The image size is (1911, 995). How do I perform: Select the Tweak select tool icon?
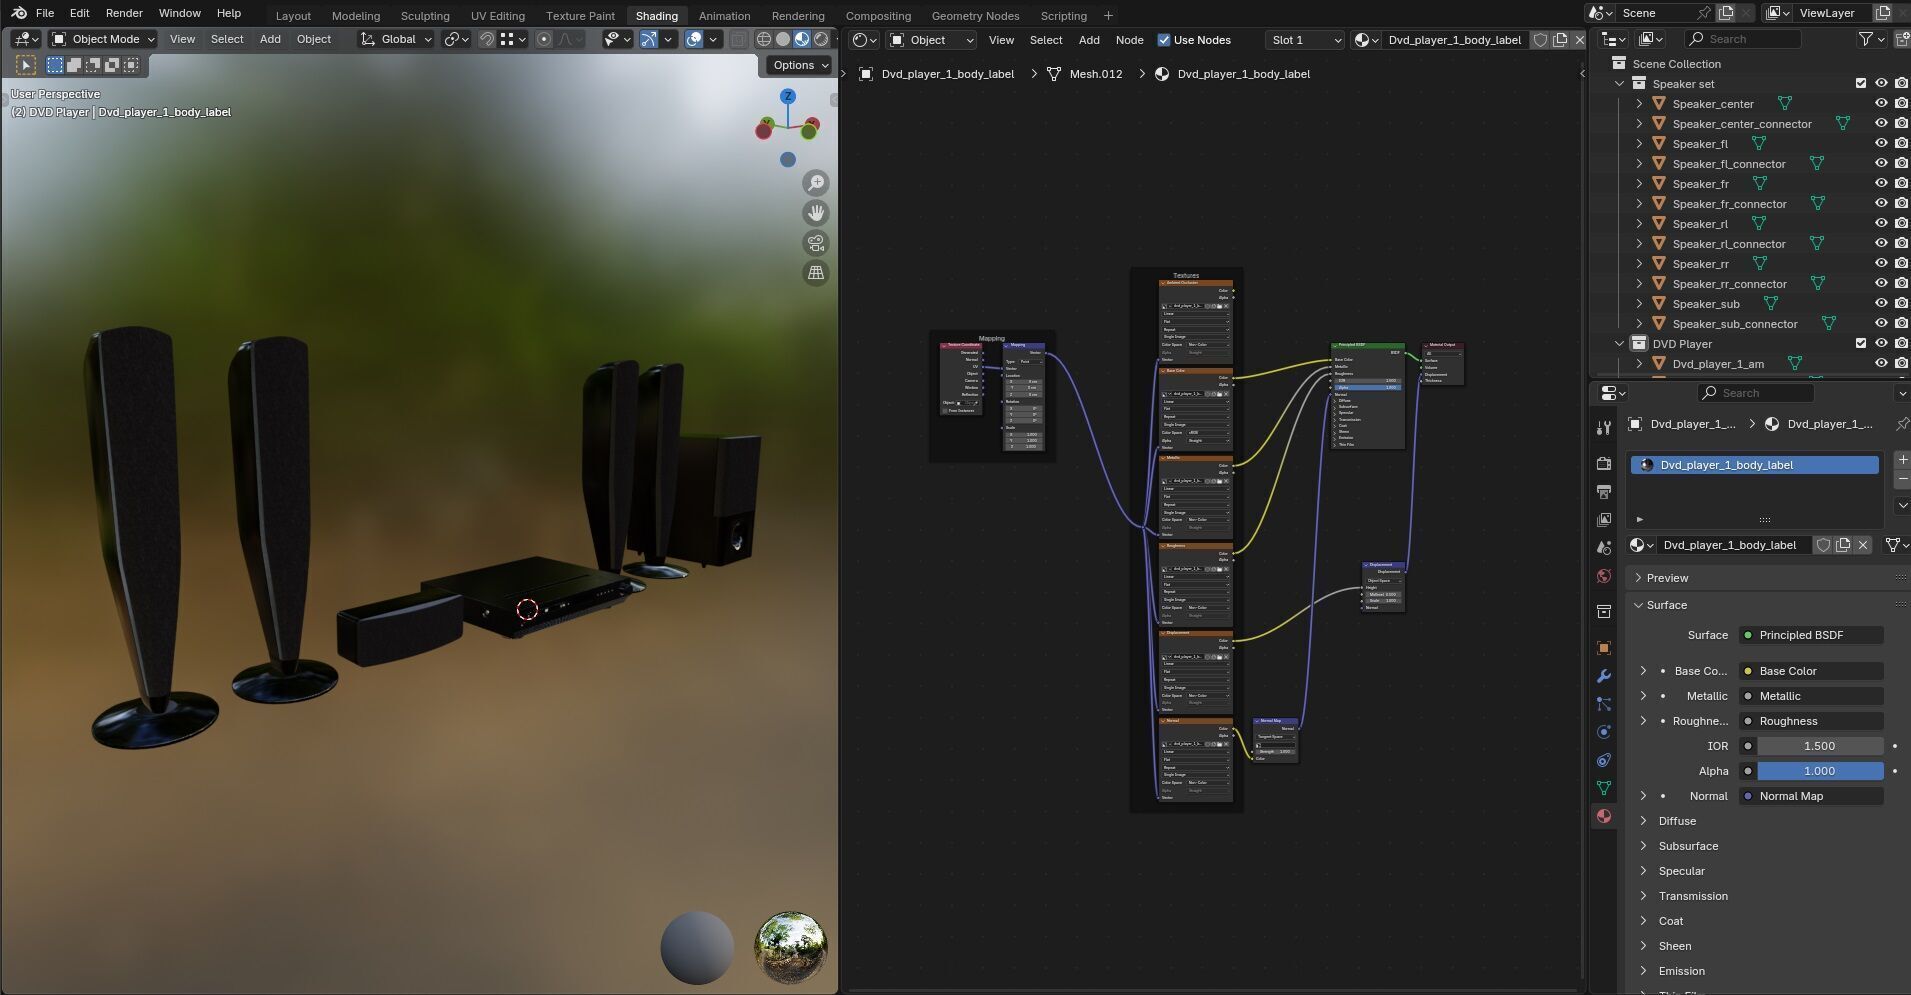pos(26,65)
